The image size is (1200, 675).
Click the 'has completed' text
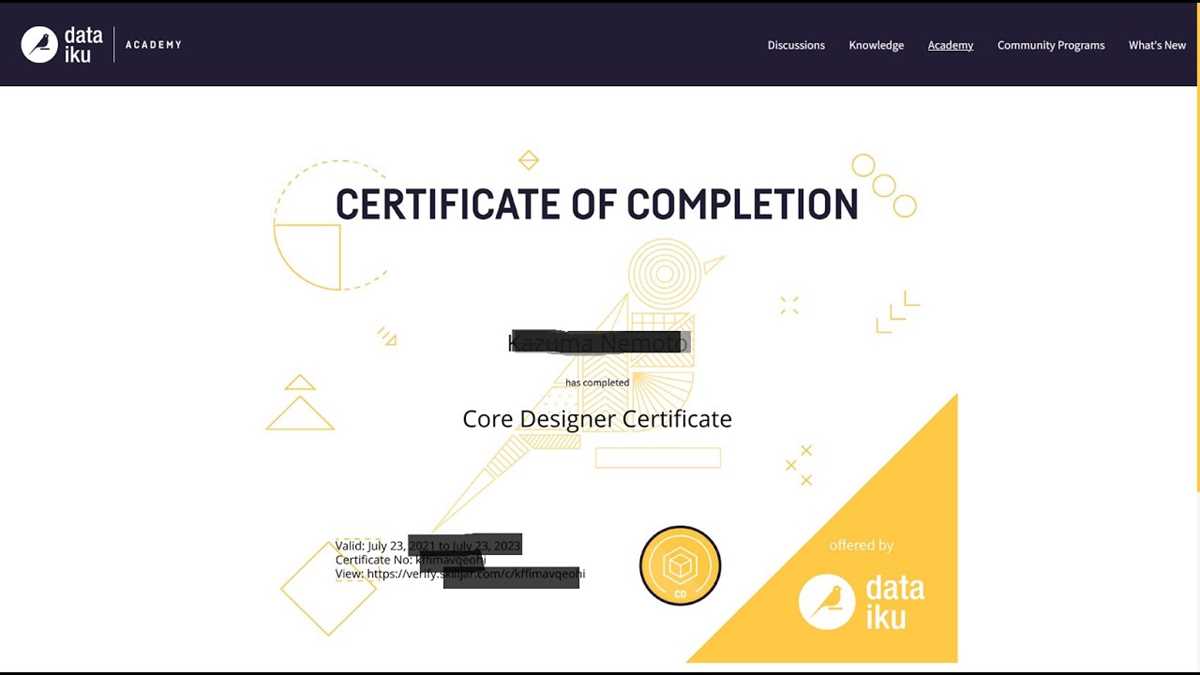coord(597,382)
